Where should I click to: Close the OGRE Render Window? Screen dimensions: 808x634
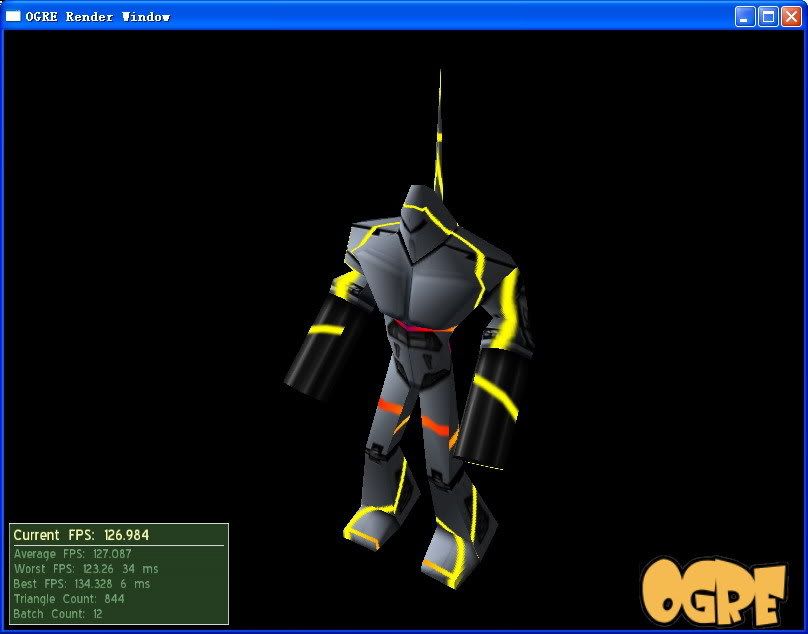791,16
